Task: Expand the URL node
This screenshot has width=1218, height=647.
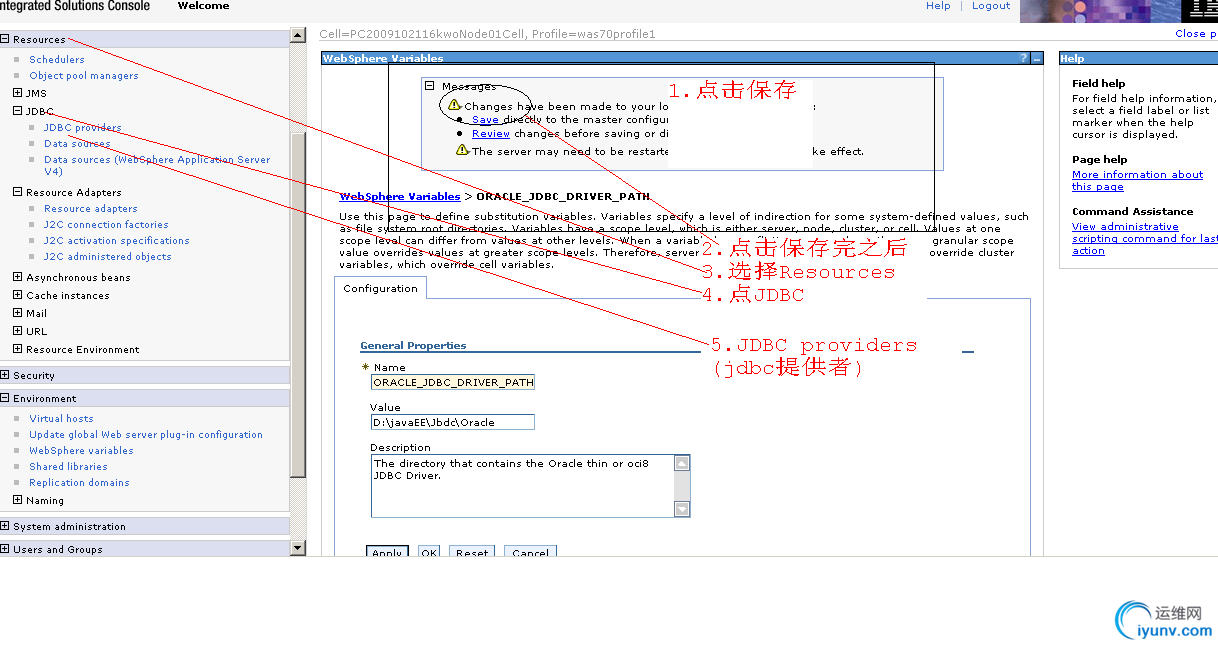Action: [x=17, y=331]
